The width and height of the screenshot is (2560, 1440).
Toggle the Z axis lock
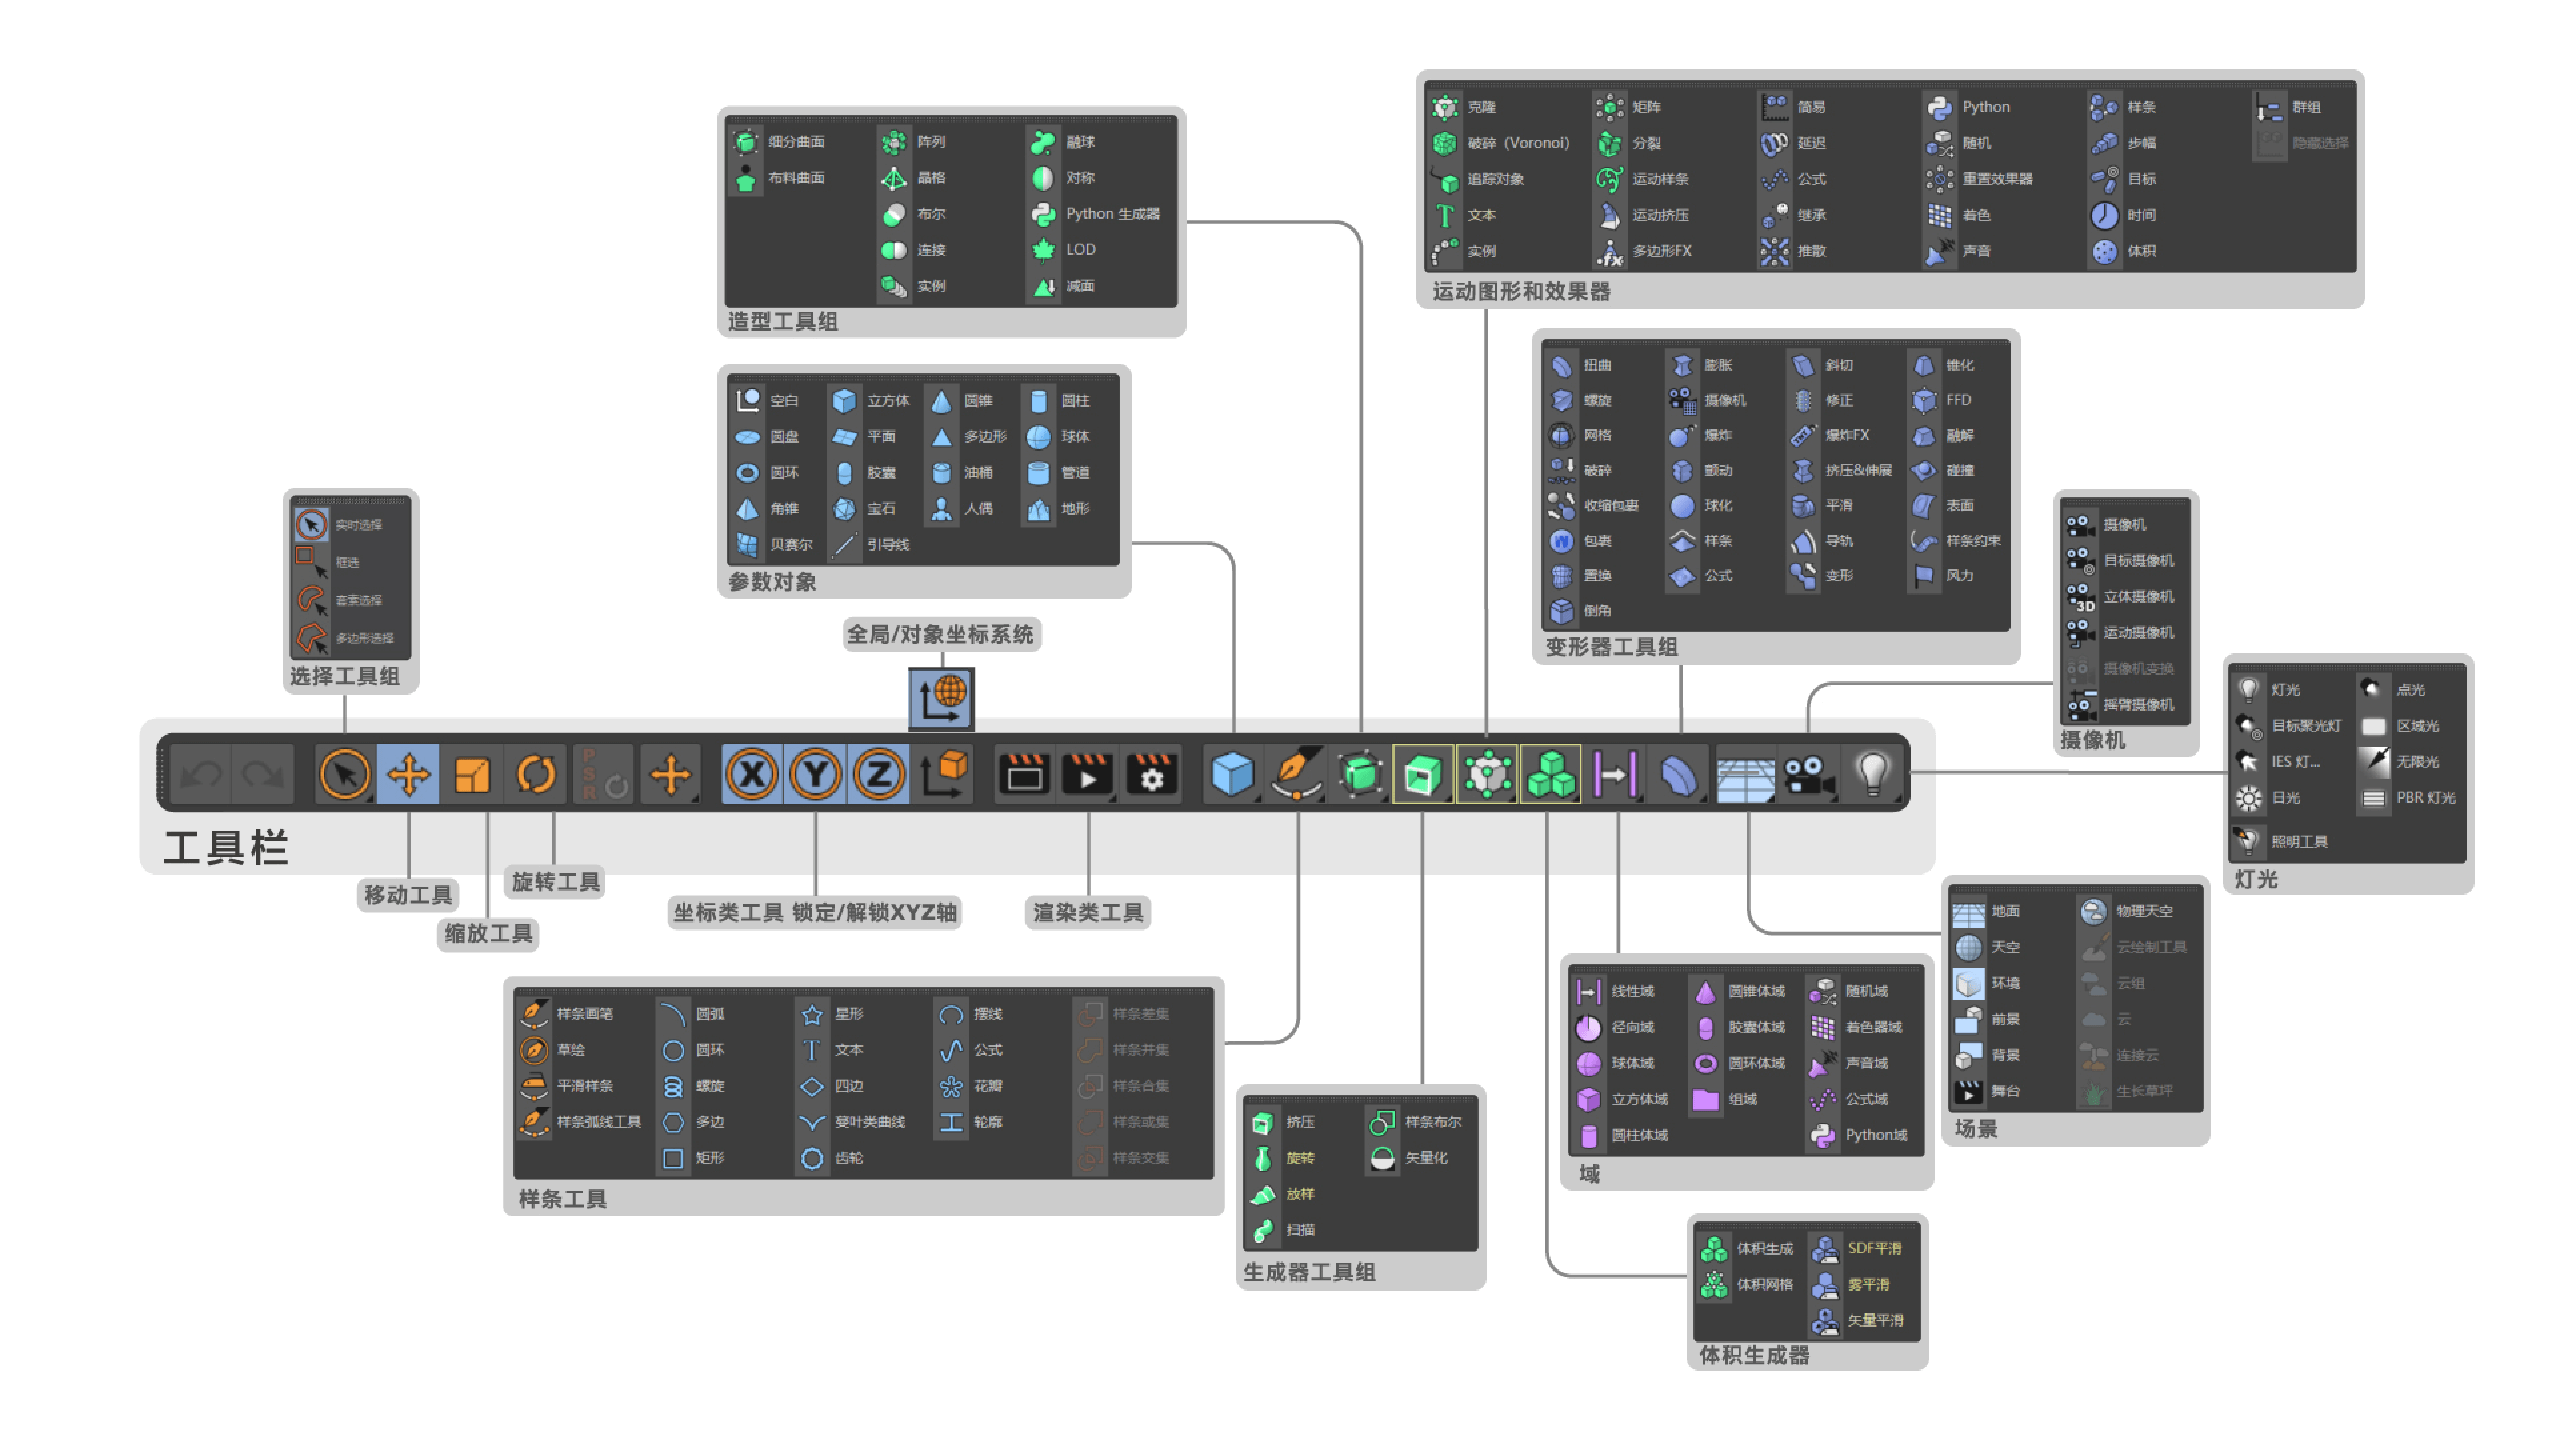879,774
